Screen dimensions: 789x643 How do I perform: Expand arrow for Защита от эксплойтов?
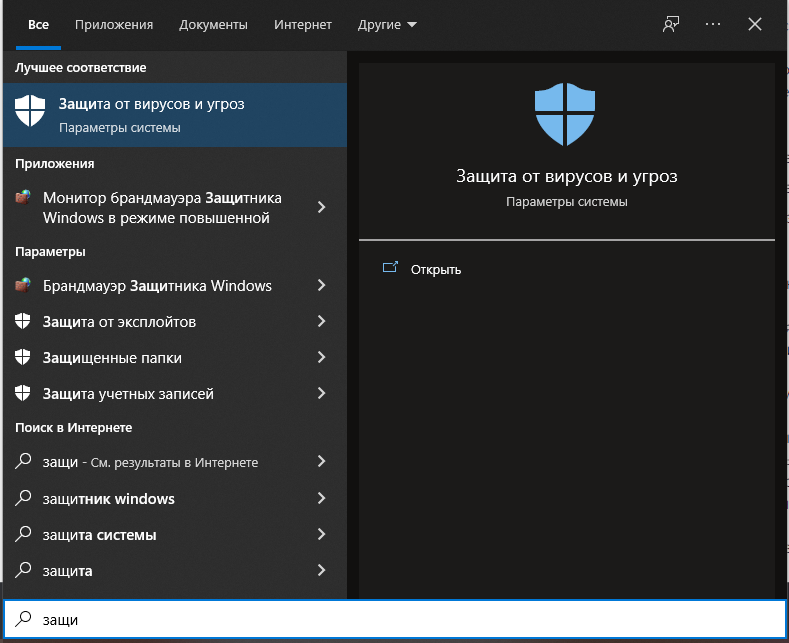(x=322, y=321)
